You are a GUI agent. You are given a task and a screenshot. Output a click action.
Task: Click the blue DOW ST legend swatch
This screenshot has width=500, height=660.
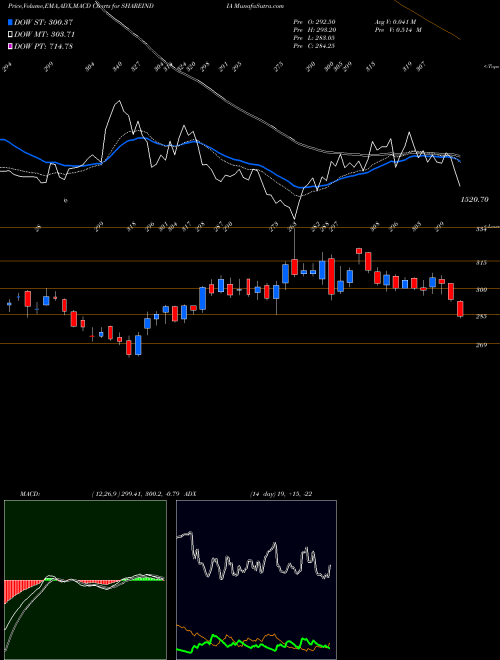coord(10,22)
